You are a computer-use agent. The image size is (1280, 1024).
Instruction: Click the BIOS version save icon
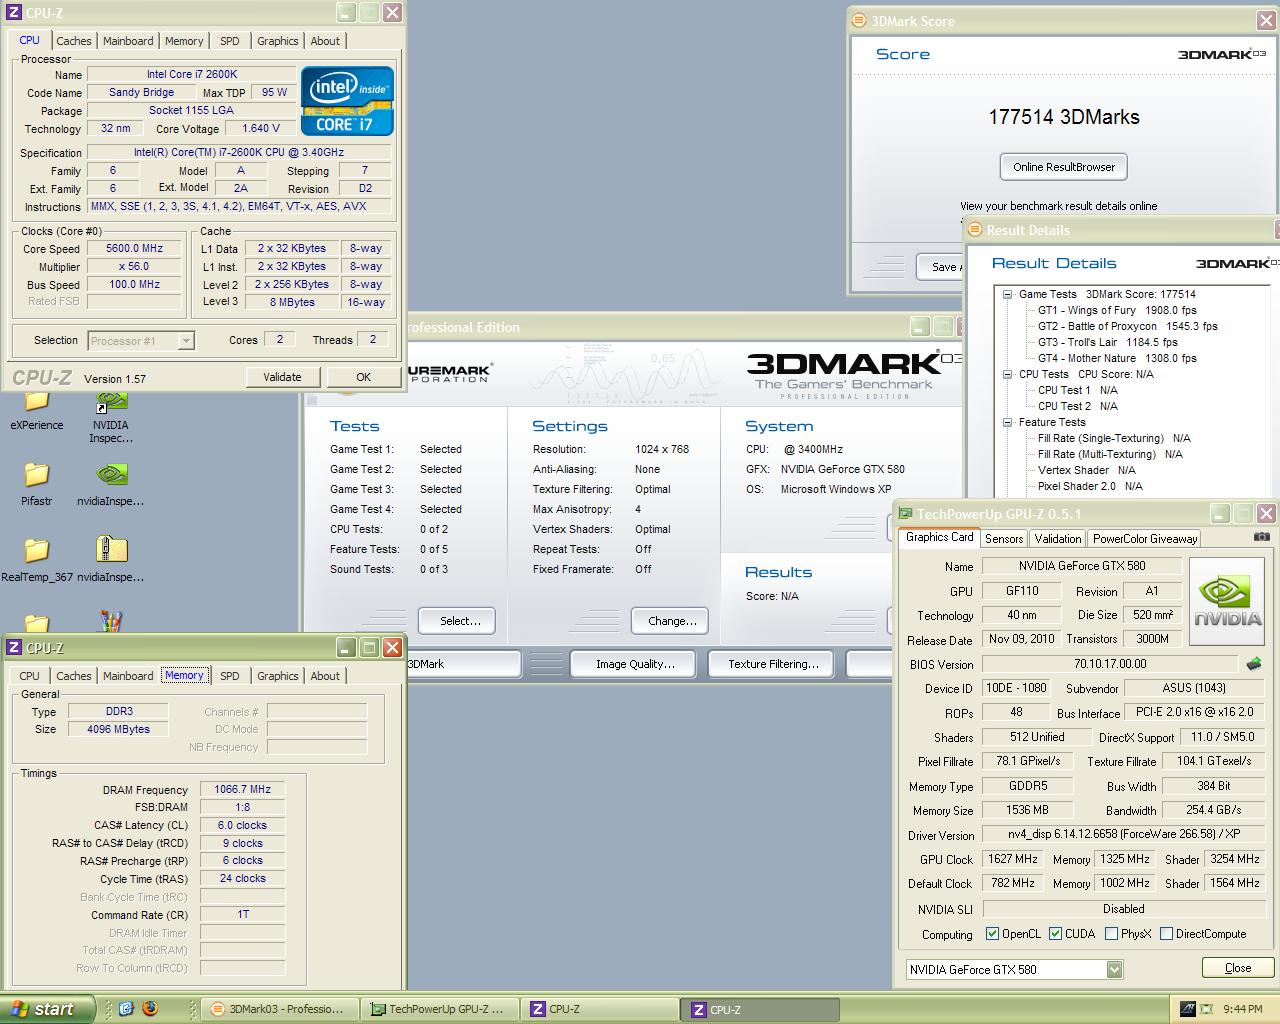1253,664
